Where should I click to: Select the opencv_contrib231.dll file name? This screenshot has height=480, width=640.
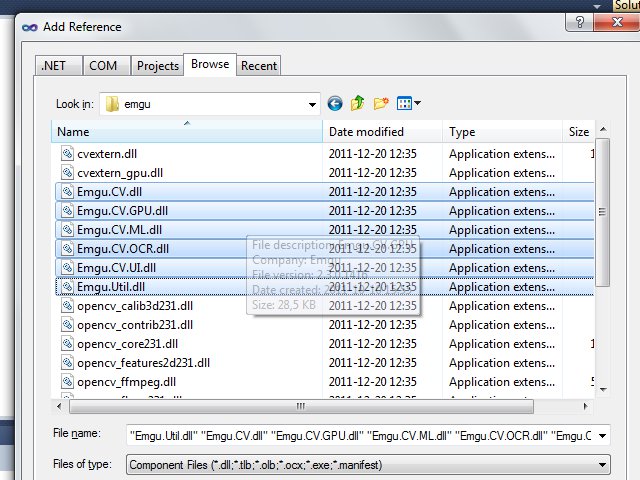pyautogui.click(x=135, y=325)
